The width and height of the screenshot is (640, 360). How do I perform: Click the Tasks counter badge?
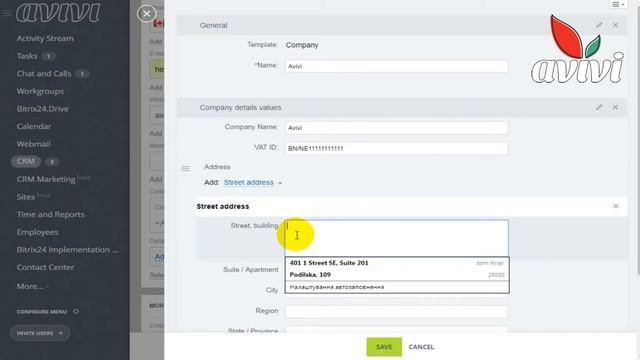pyautogui.click(x=48, y=56)
